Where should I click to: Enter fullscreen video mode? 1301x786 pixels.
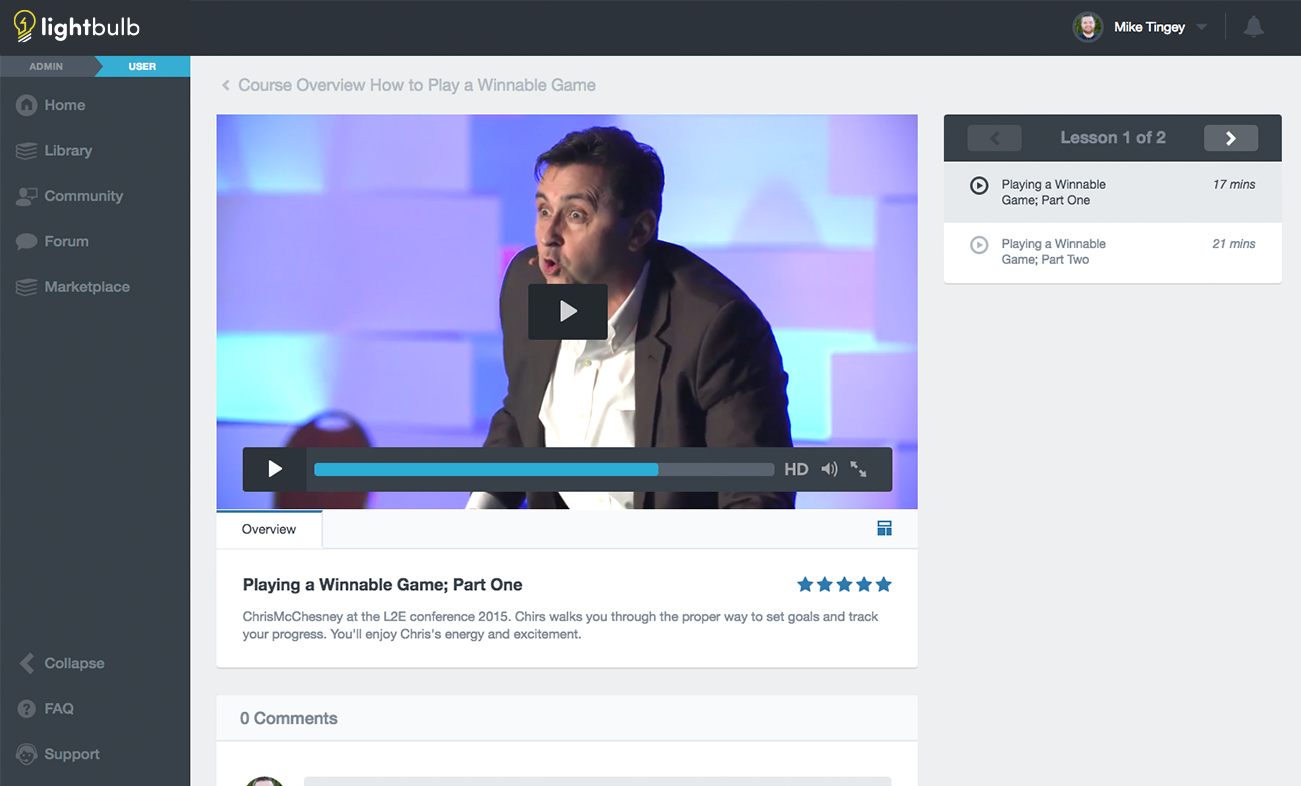[x=858, y=469]
